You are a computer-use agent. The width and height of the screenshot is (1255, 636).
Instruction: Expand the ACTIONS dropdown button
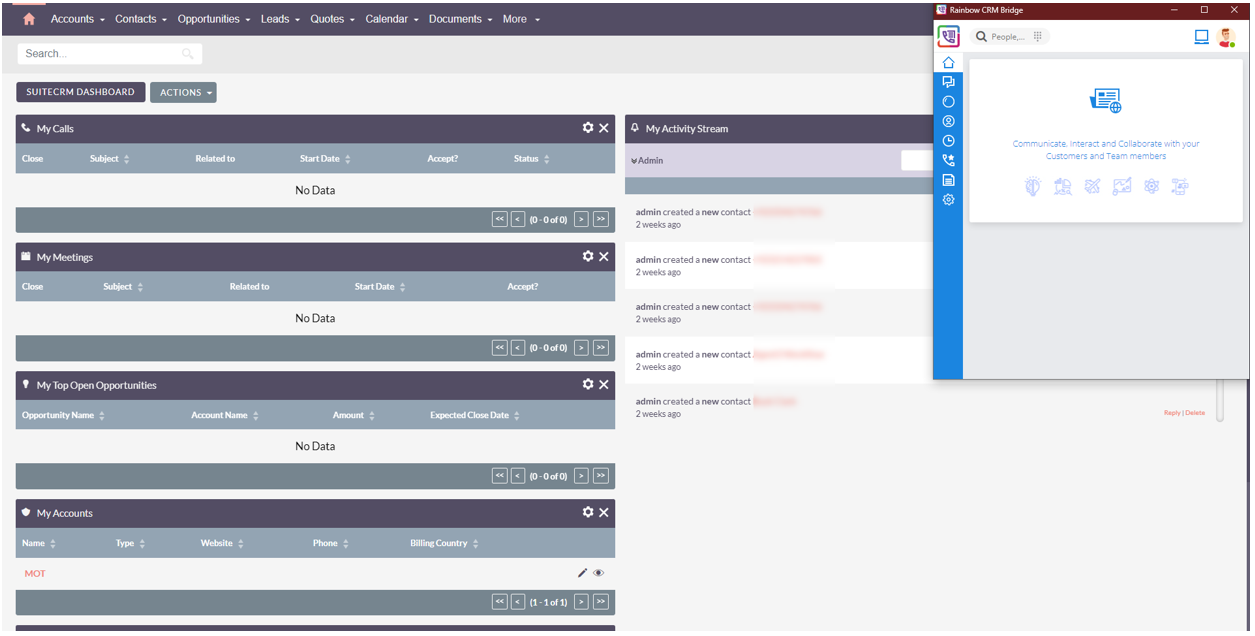pyautogui.click(x=183, y=92)
